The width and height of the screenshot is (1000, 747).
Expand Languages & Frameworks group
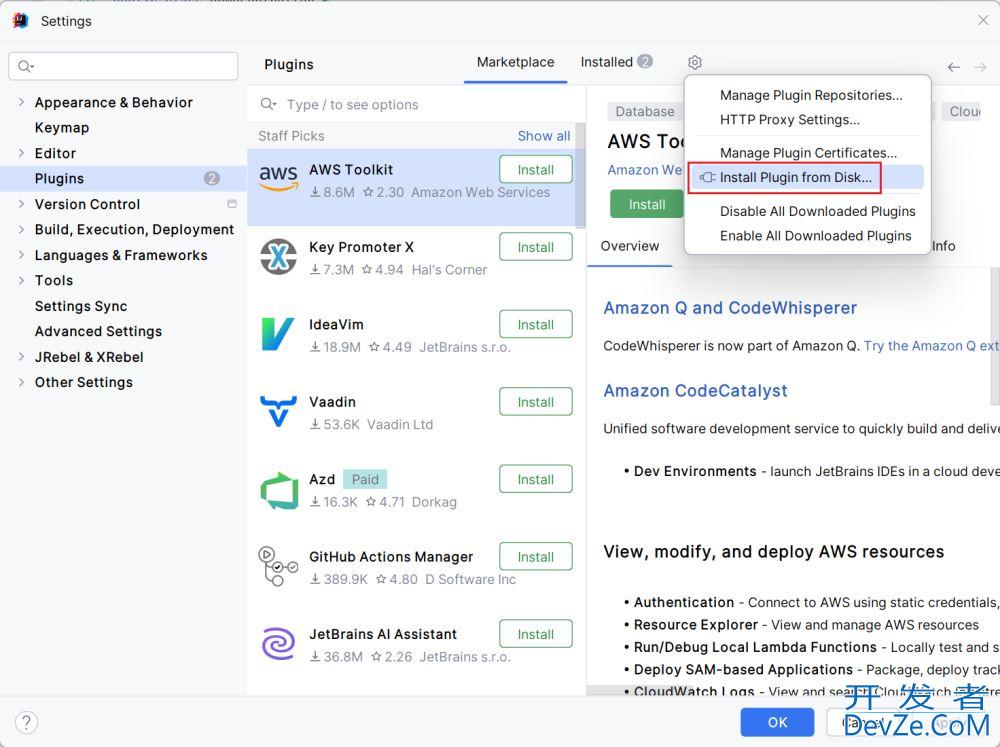click(x=21, y=255)
